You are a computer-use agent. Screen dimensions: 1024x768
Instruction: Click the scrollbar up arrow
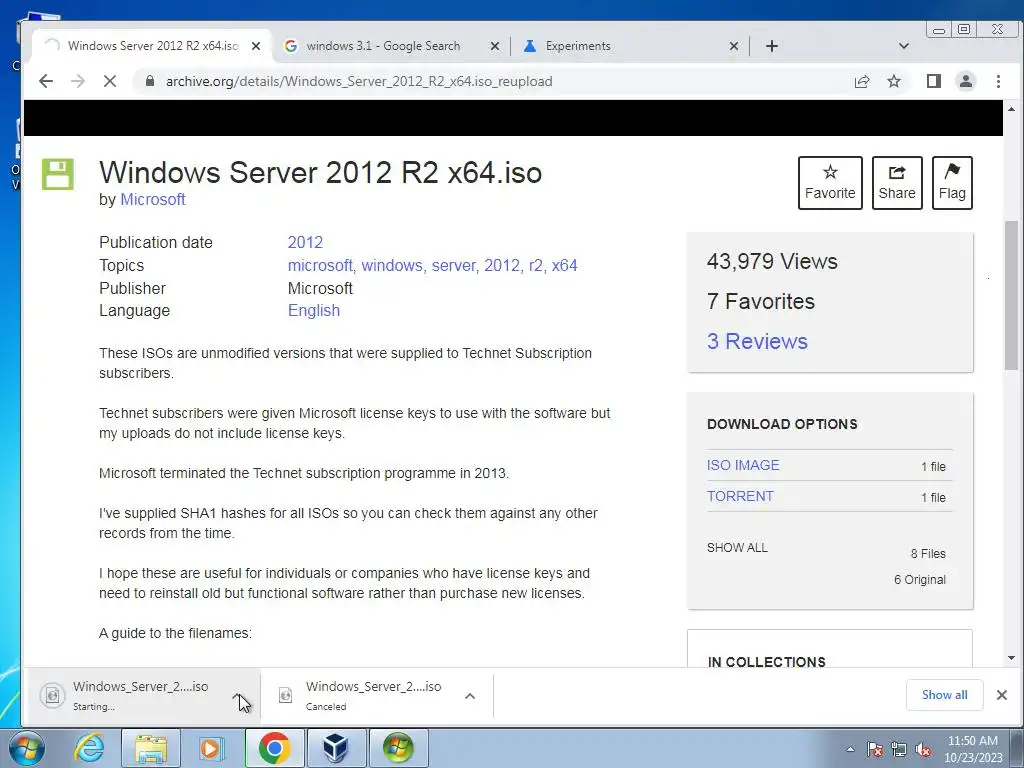tap(1011, 109)
